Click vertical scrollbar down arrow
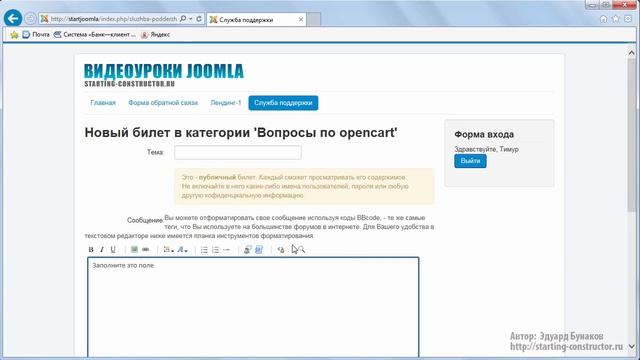 [631, 347]
